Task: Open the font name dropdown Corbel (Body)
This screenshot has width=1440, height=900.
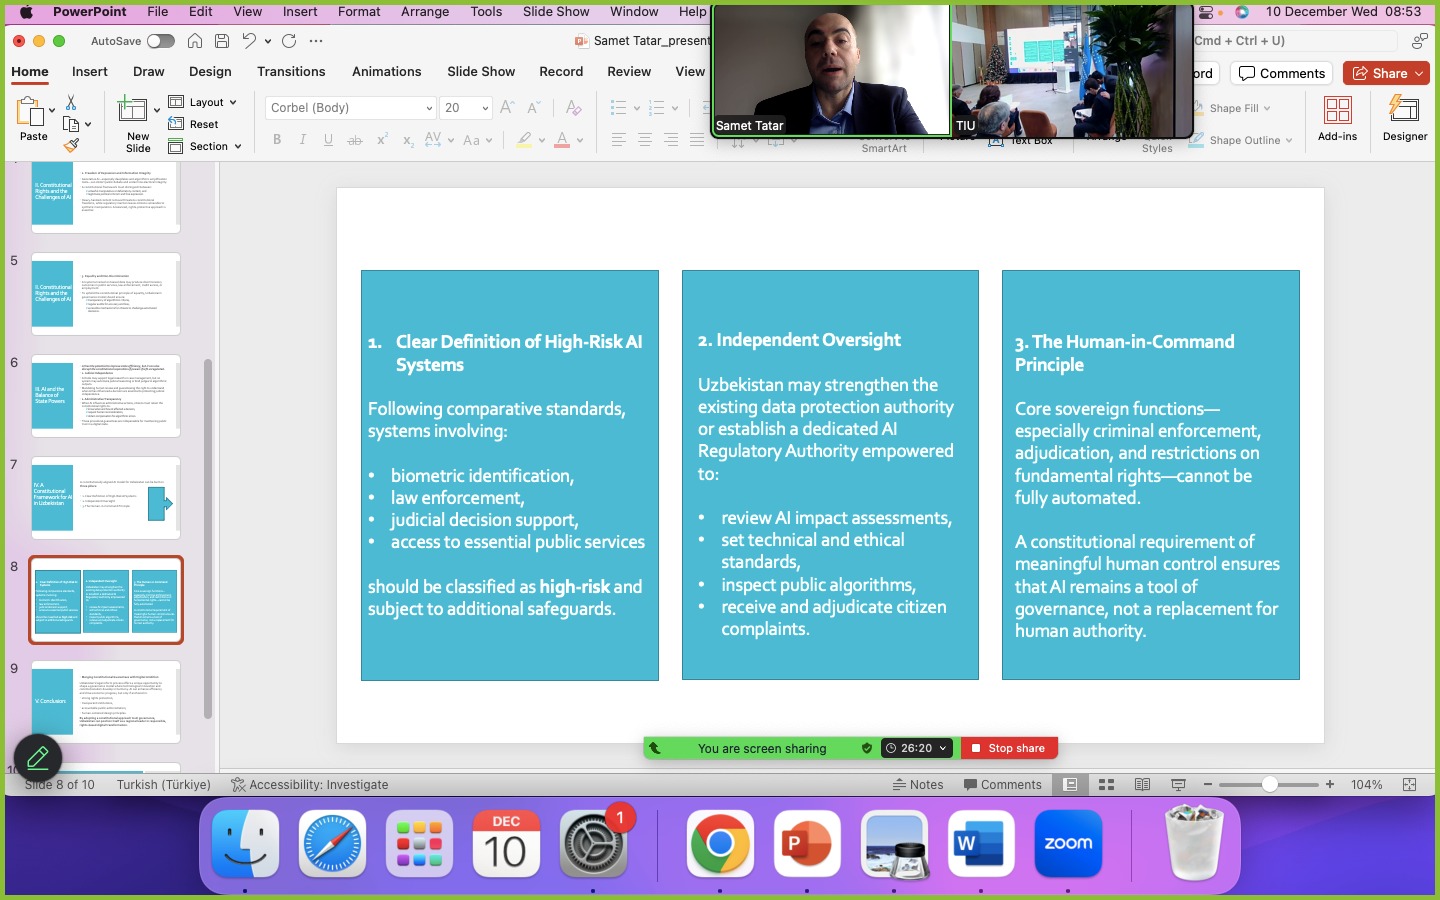Action: 350,108
